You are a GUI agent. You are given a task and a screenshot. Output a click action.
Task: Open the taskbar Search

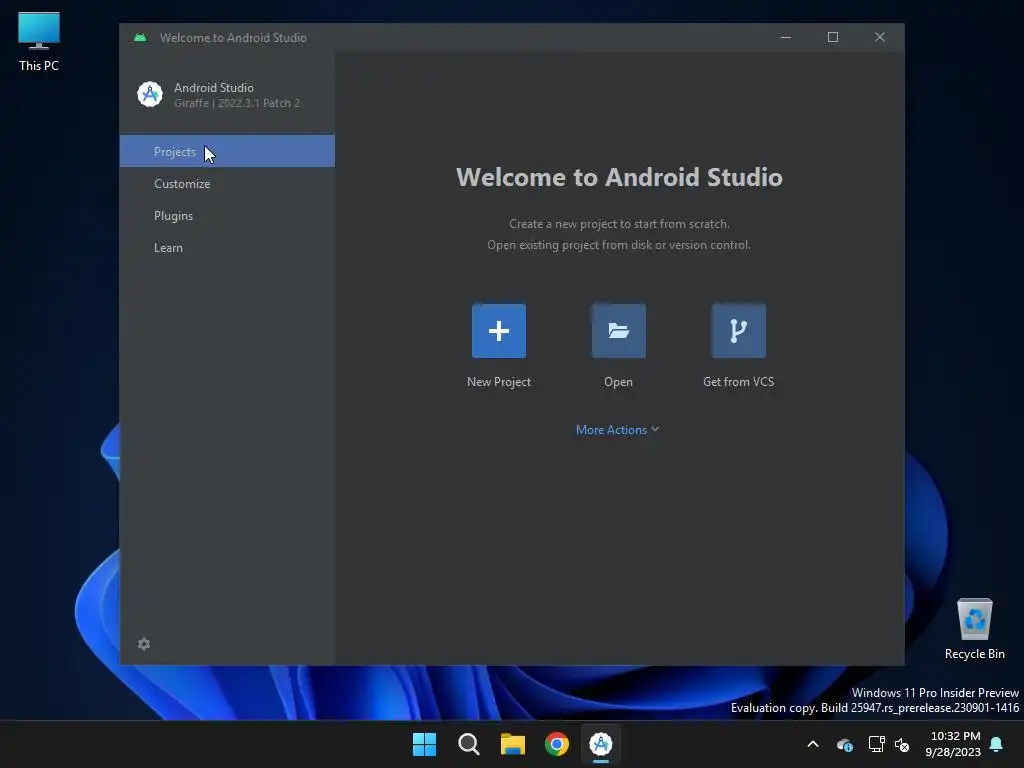point(469,744)
